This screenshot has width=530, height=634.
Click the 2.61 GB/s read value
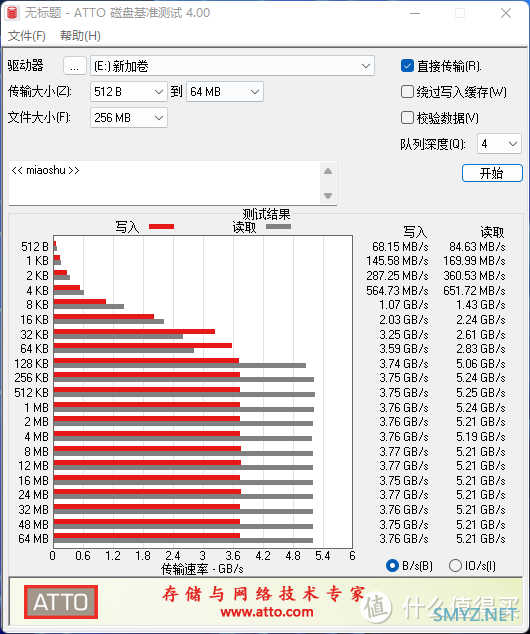[481, 335]
